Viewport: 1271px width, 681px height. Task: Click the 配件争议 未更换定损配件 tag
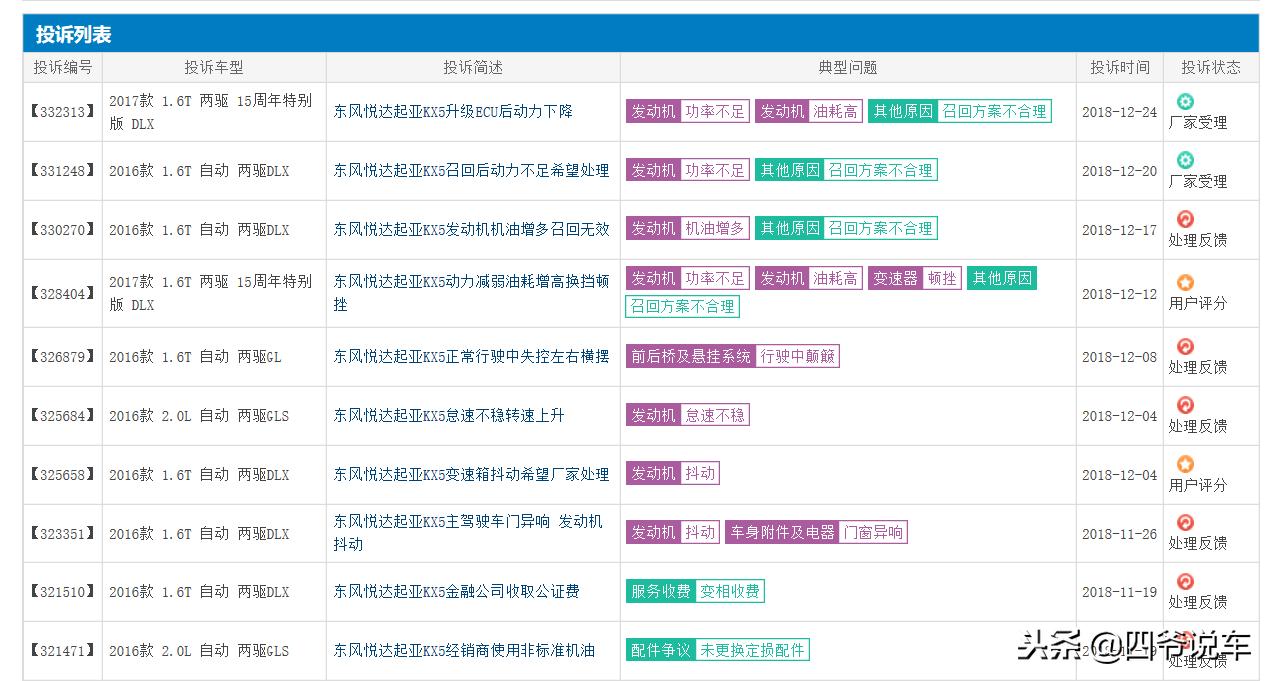click(717, 649)
